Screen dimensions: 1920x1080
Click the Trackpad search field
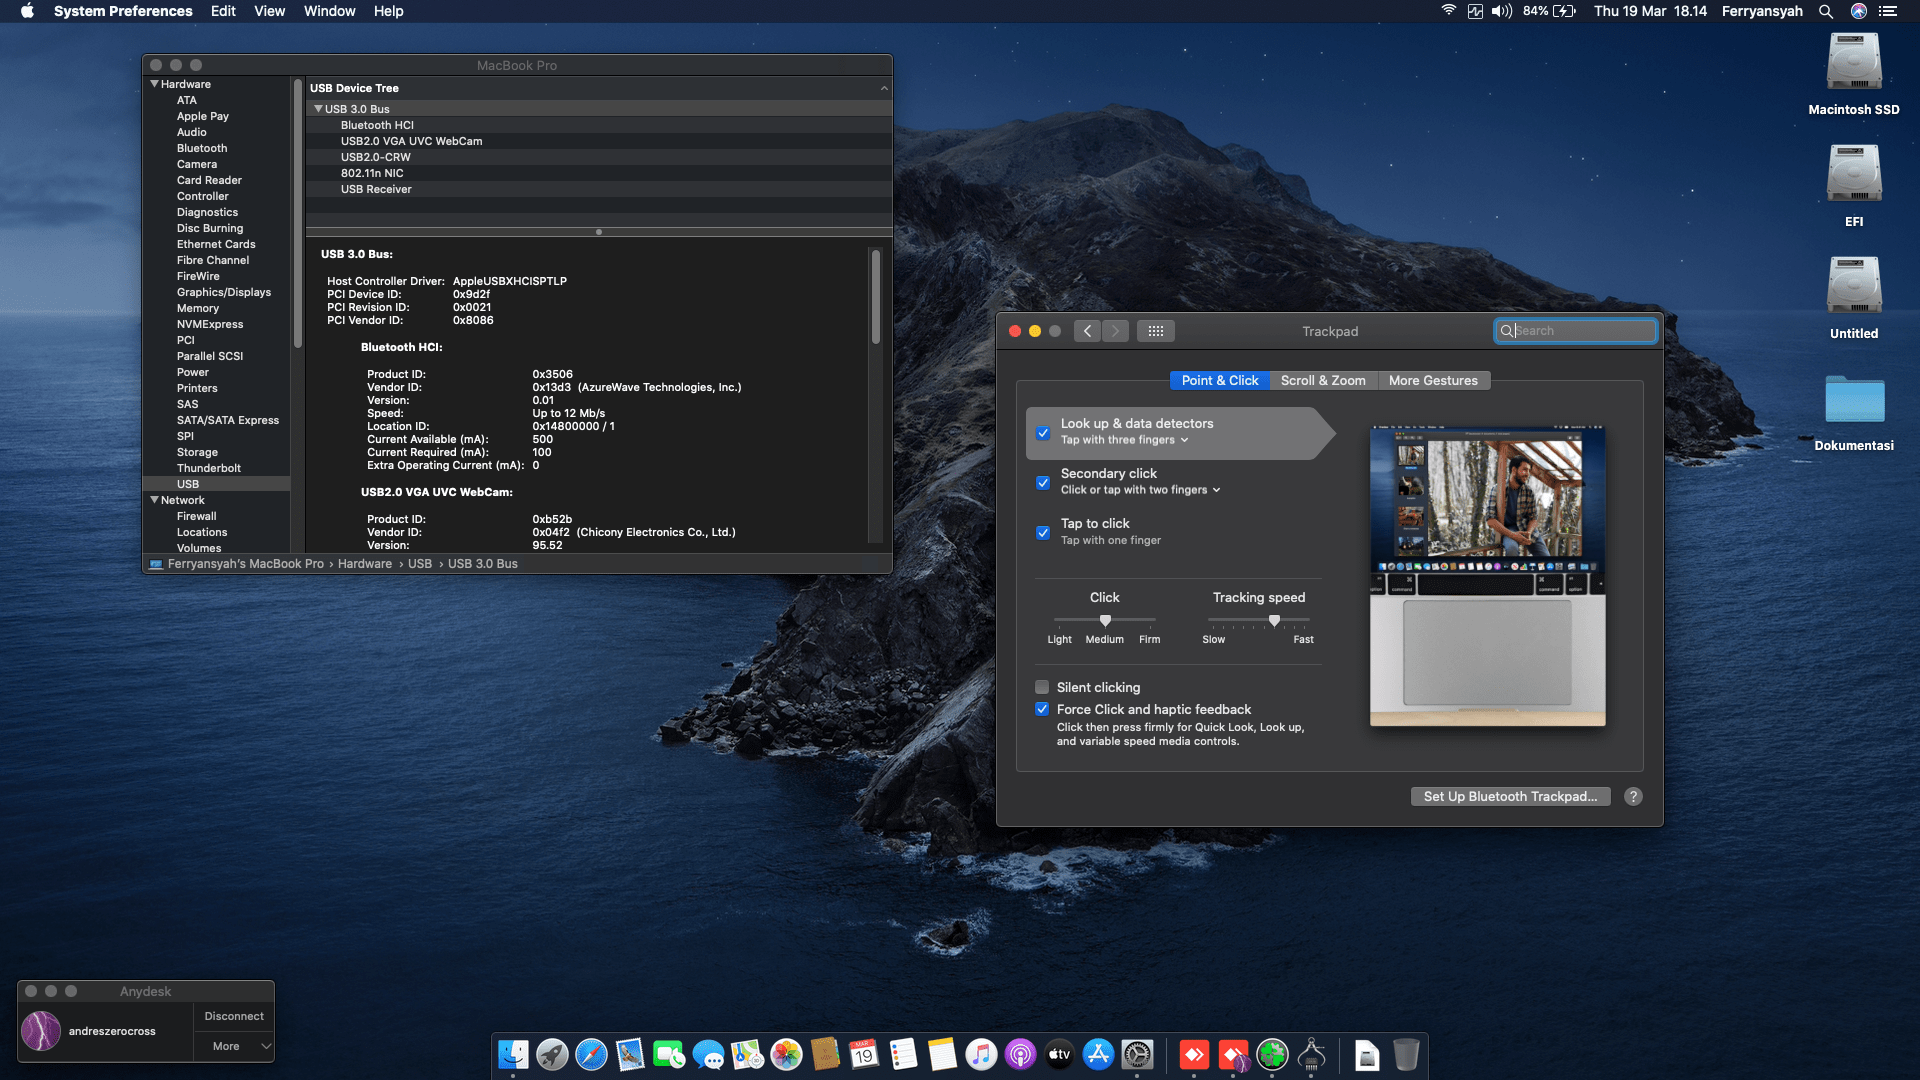(1575, 331)
